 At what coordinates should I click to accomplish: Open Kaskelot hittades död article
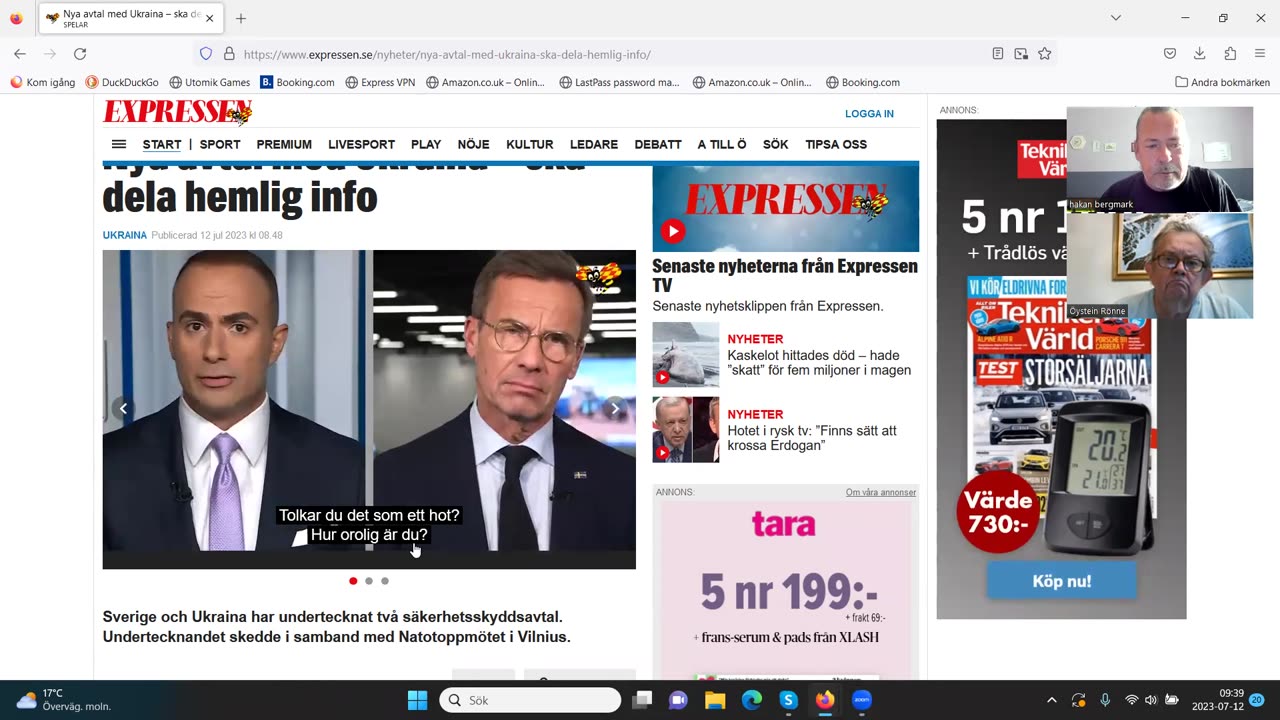(x=819, y=362)
